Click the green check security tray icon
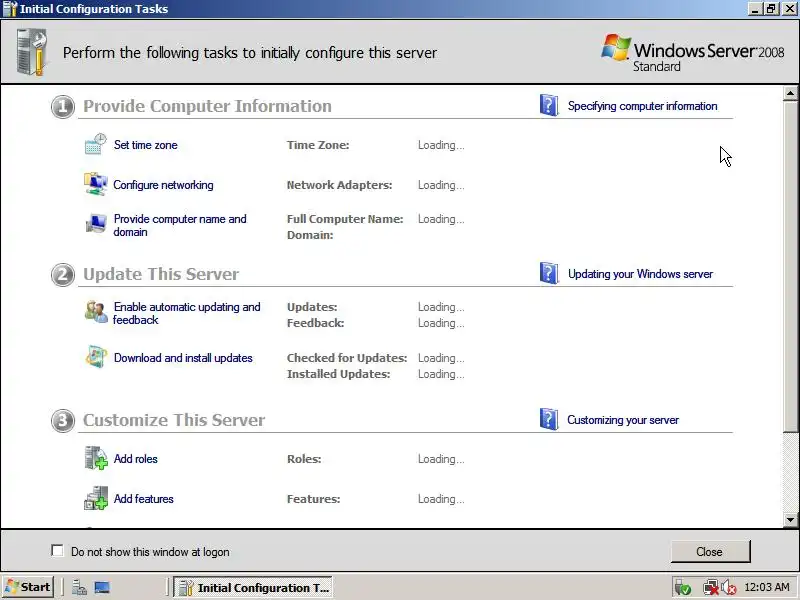The height and width of the screenshot is (600, 800). coord(682,588)
